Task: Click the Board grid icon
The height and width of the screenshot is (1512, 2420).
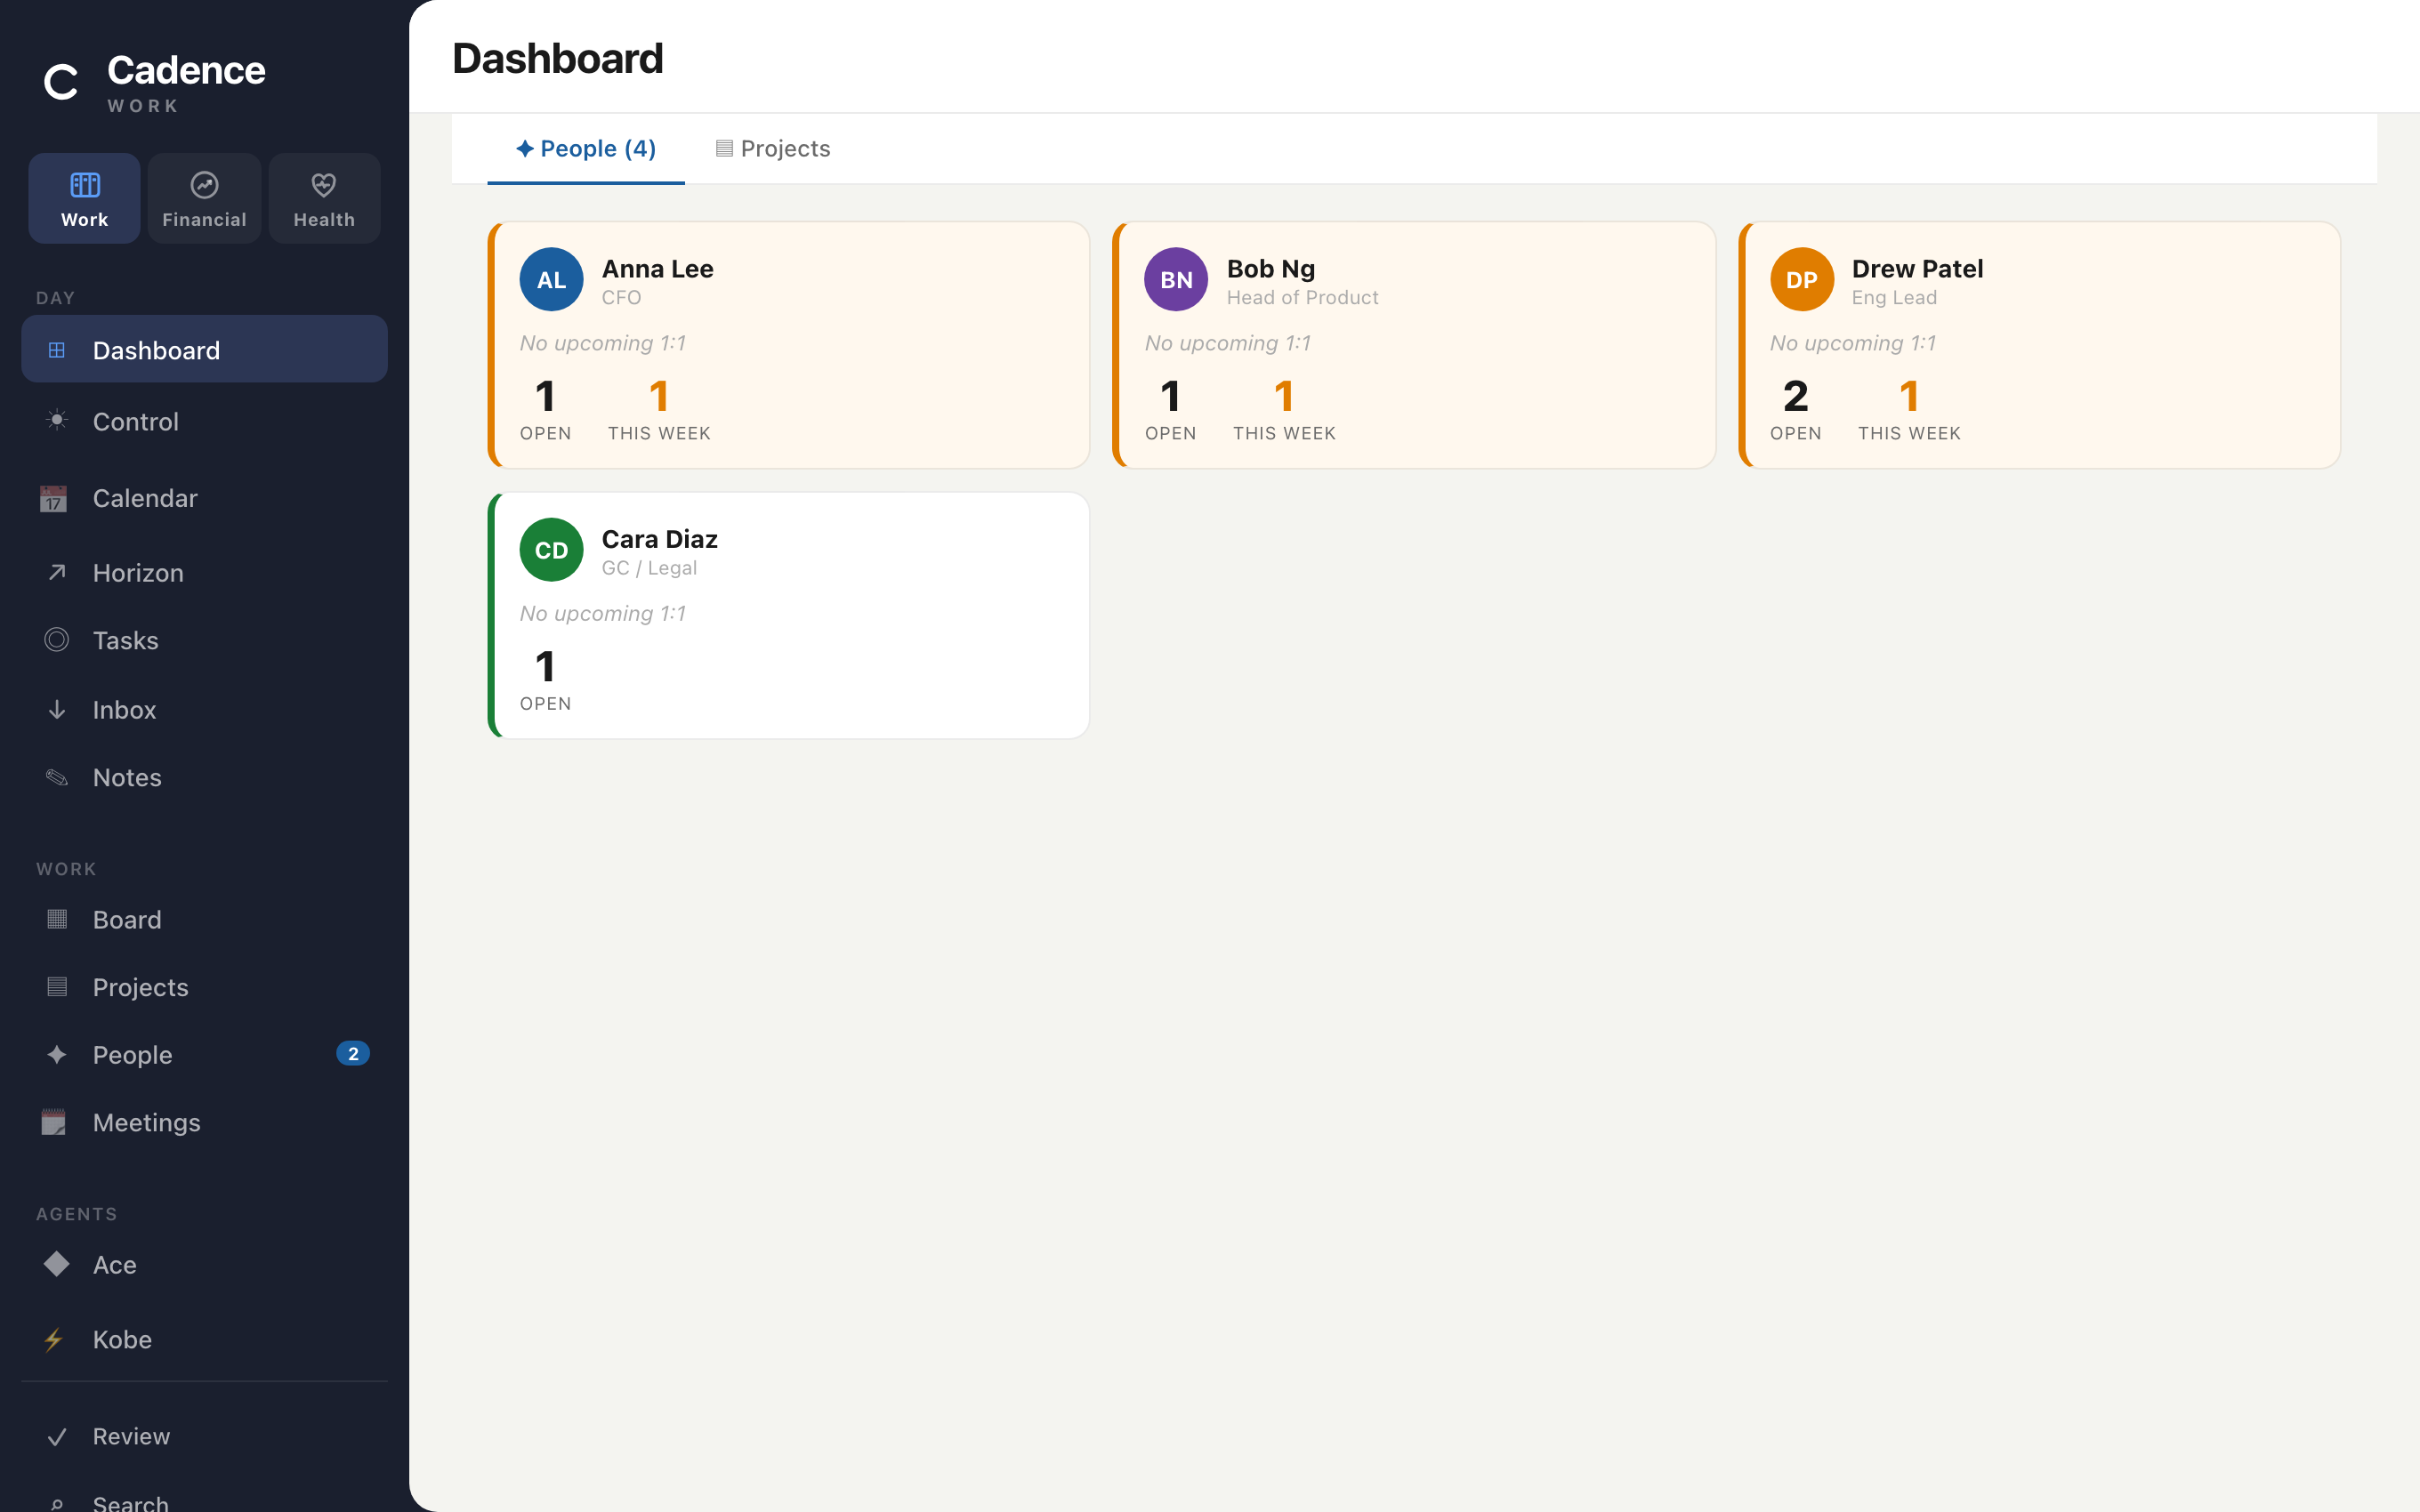Action: (57, 919)
